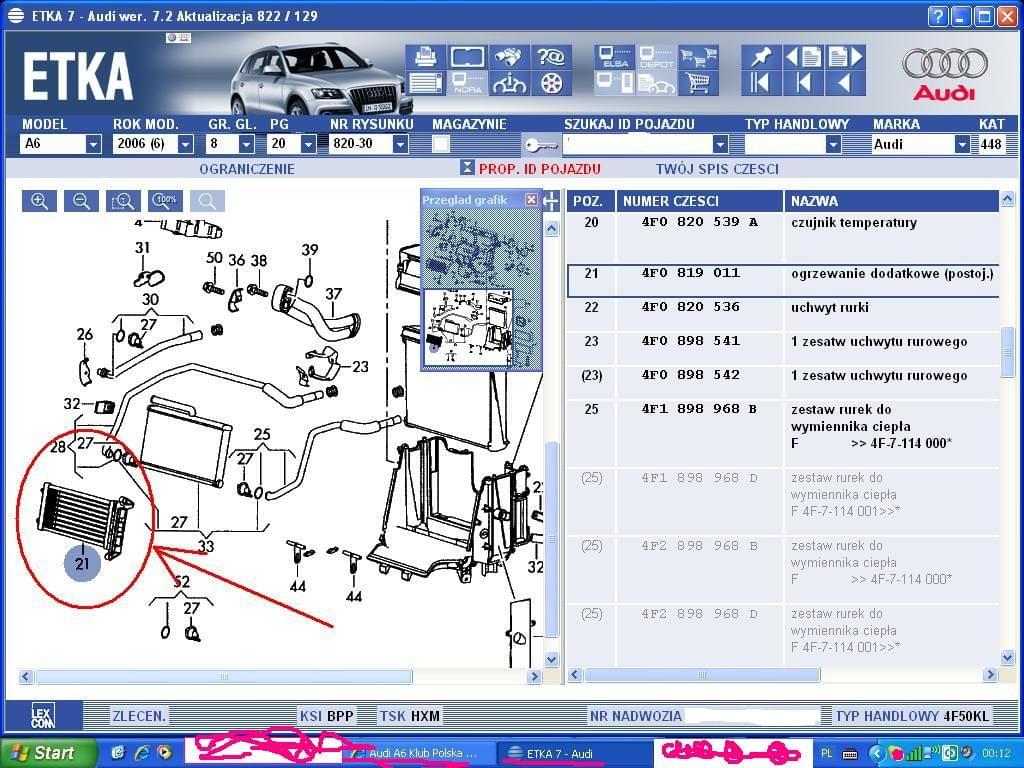The image size is (1024, 768).
Task: Open the ?@ help inquiry icon
Action: click(x=551, y=57)
